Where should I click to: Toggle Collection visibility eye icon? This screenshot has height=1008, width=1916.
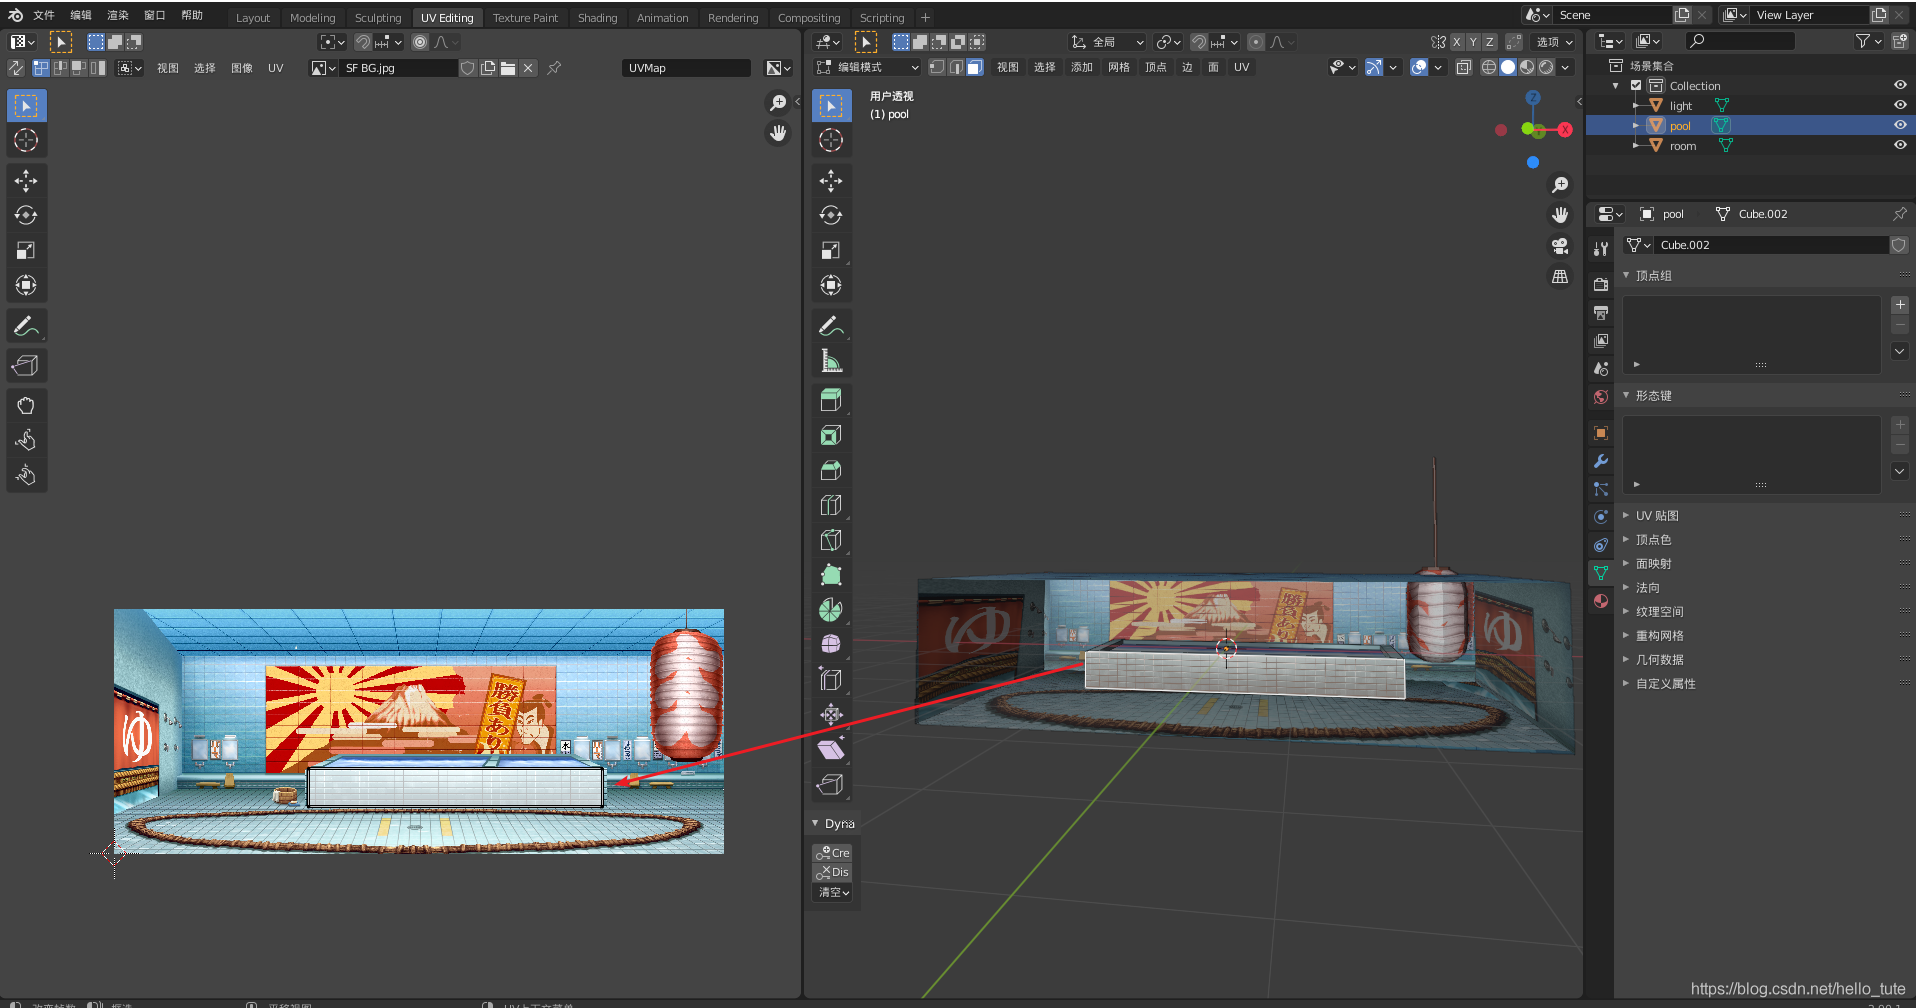[1900, 85]
